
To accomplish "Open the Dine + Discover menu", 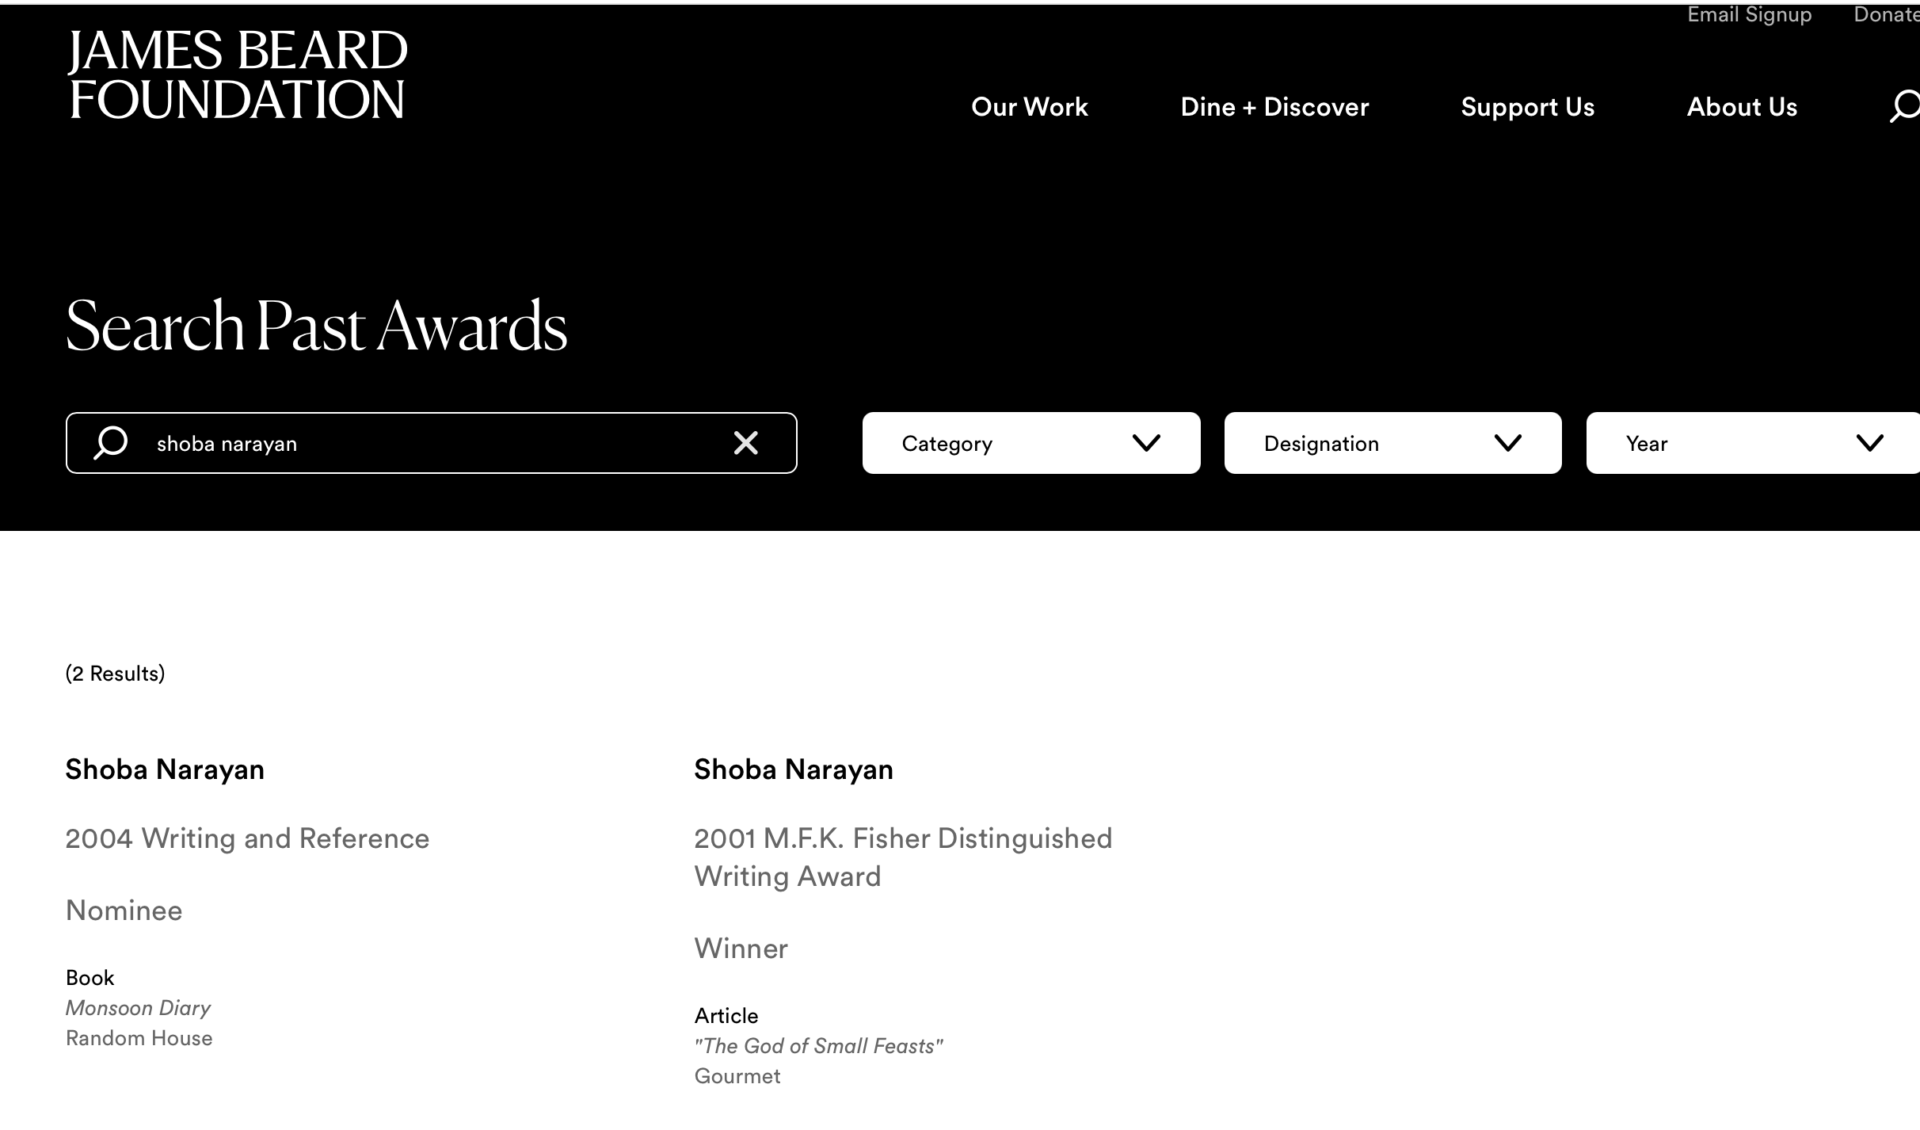I will tap(1274, 107).
